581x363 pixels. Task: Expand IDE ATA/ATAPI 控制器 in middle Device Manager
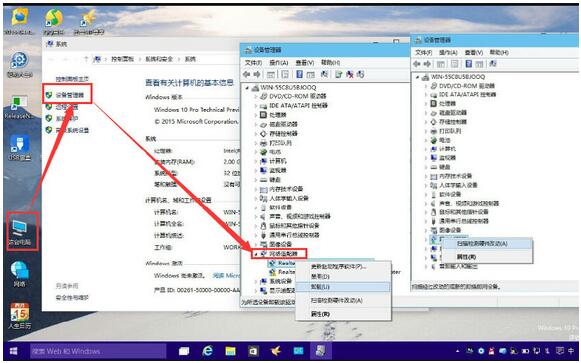256,106
